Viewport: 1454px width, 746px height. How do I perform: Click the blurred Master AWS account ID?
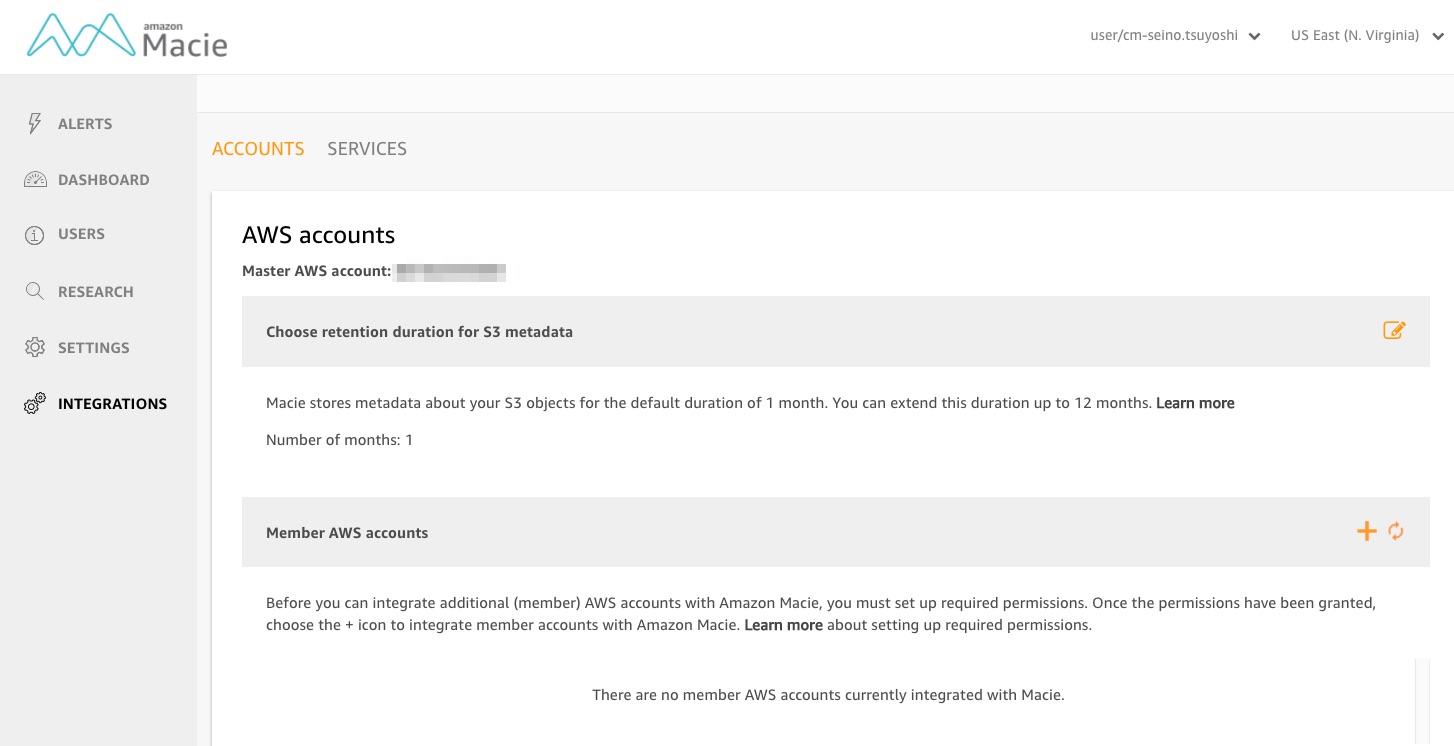click(450, 271)
